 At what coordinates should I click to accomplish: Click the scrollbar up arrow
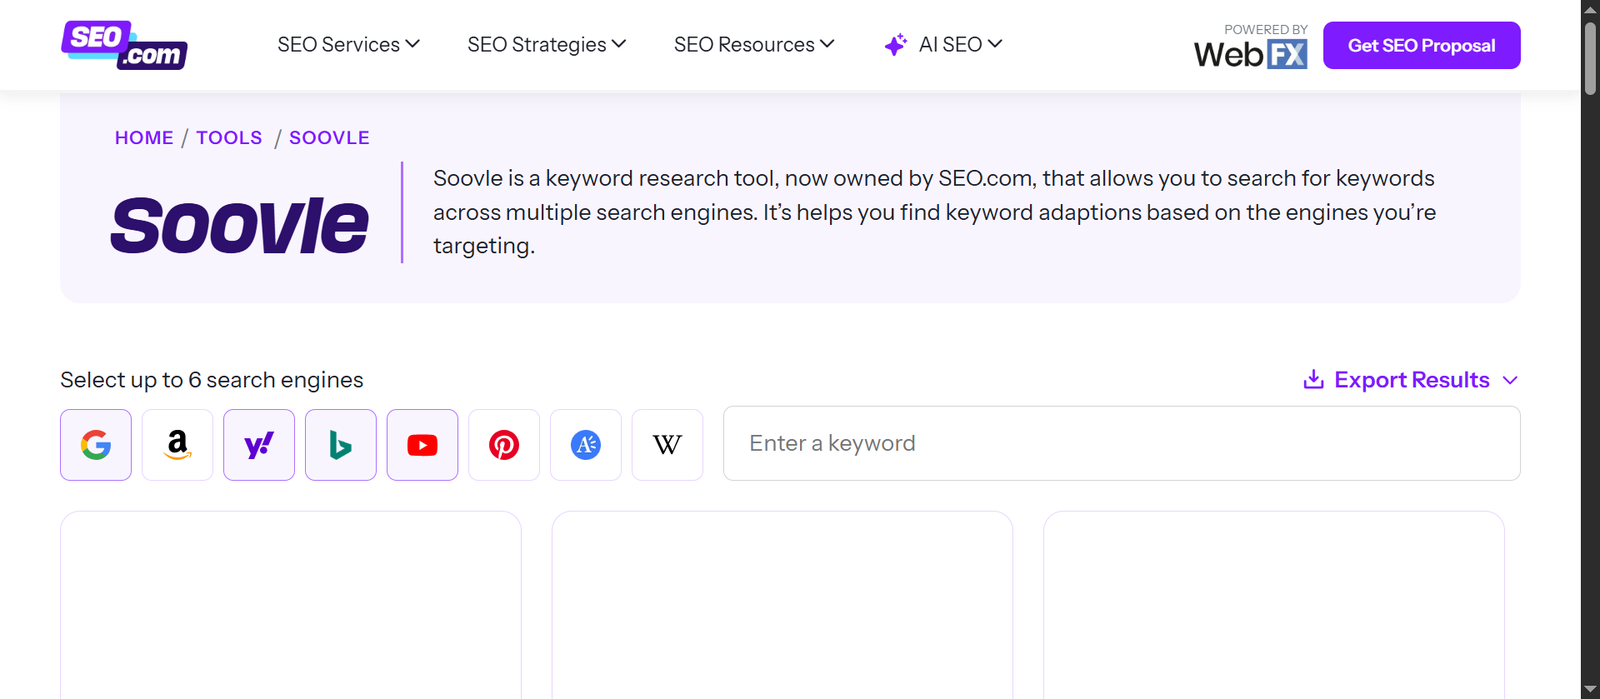tap(1590, 9)
